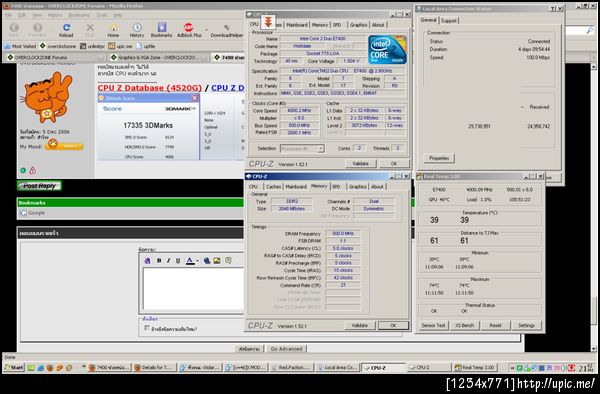The height and width of the screenshot is (394, 600).
Task: Switch to the Graphics & VGA Zone tab
Action: click(157, 57)
